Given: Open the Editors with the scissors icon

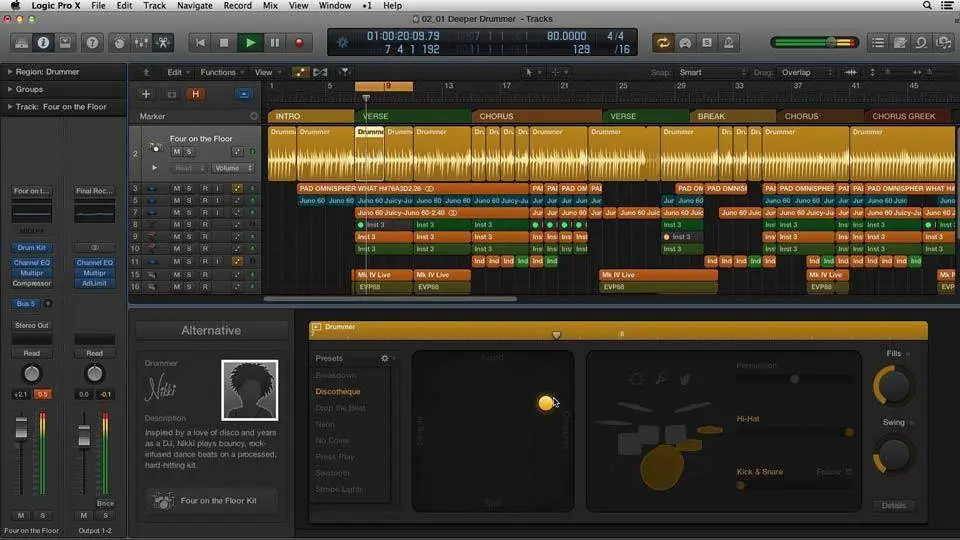Looking at the screenshot, I should click(x=164, y=42).
